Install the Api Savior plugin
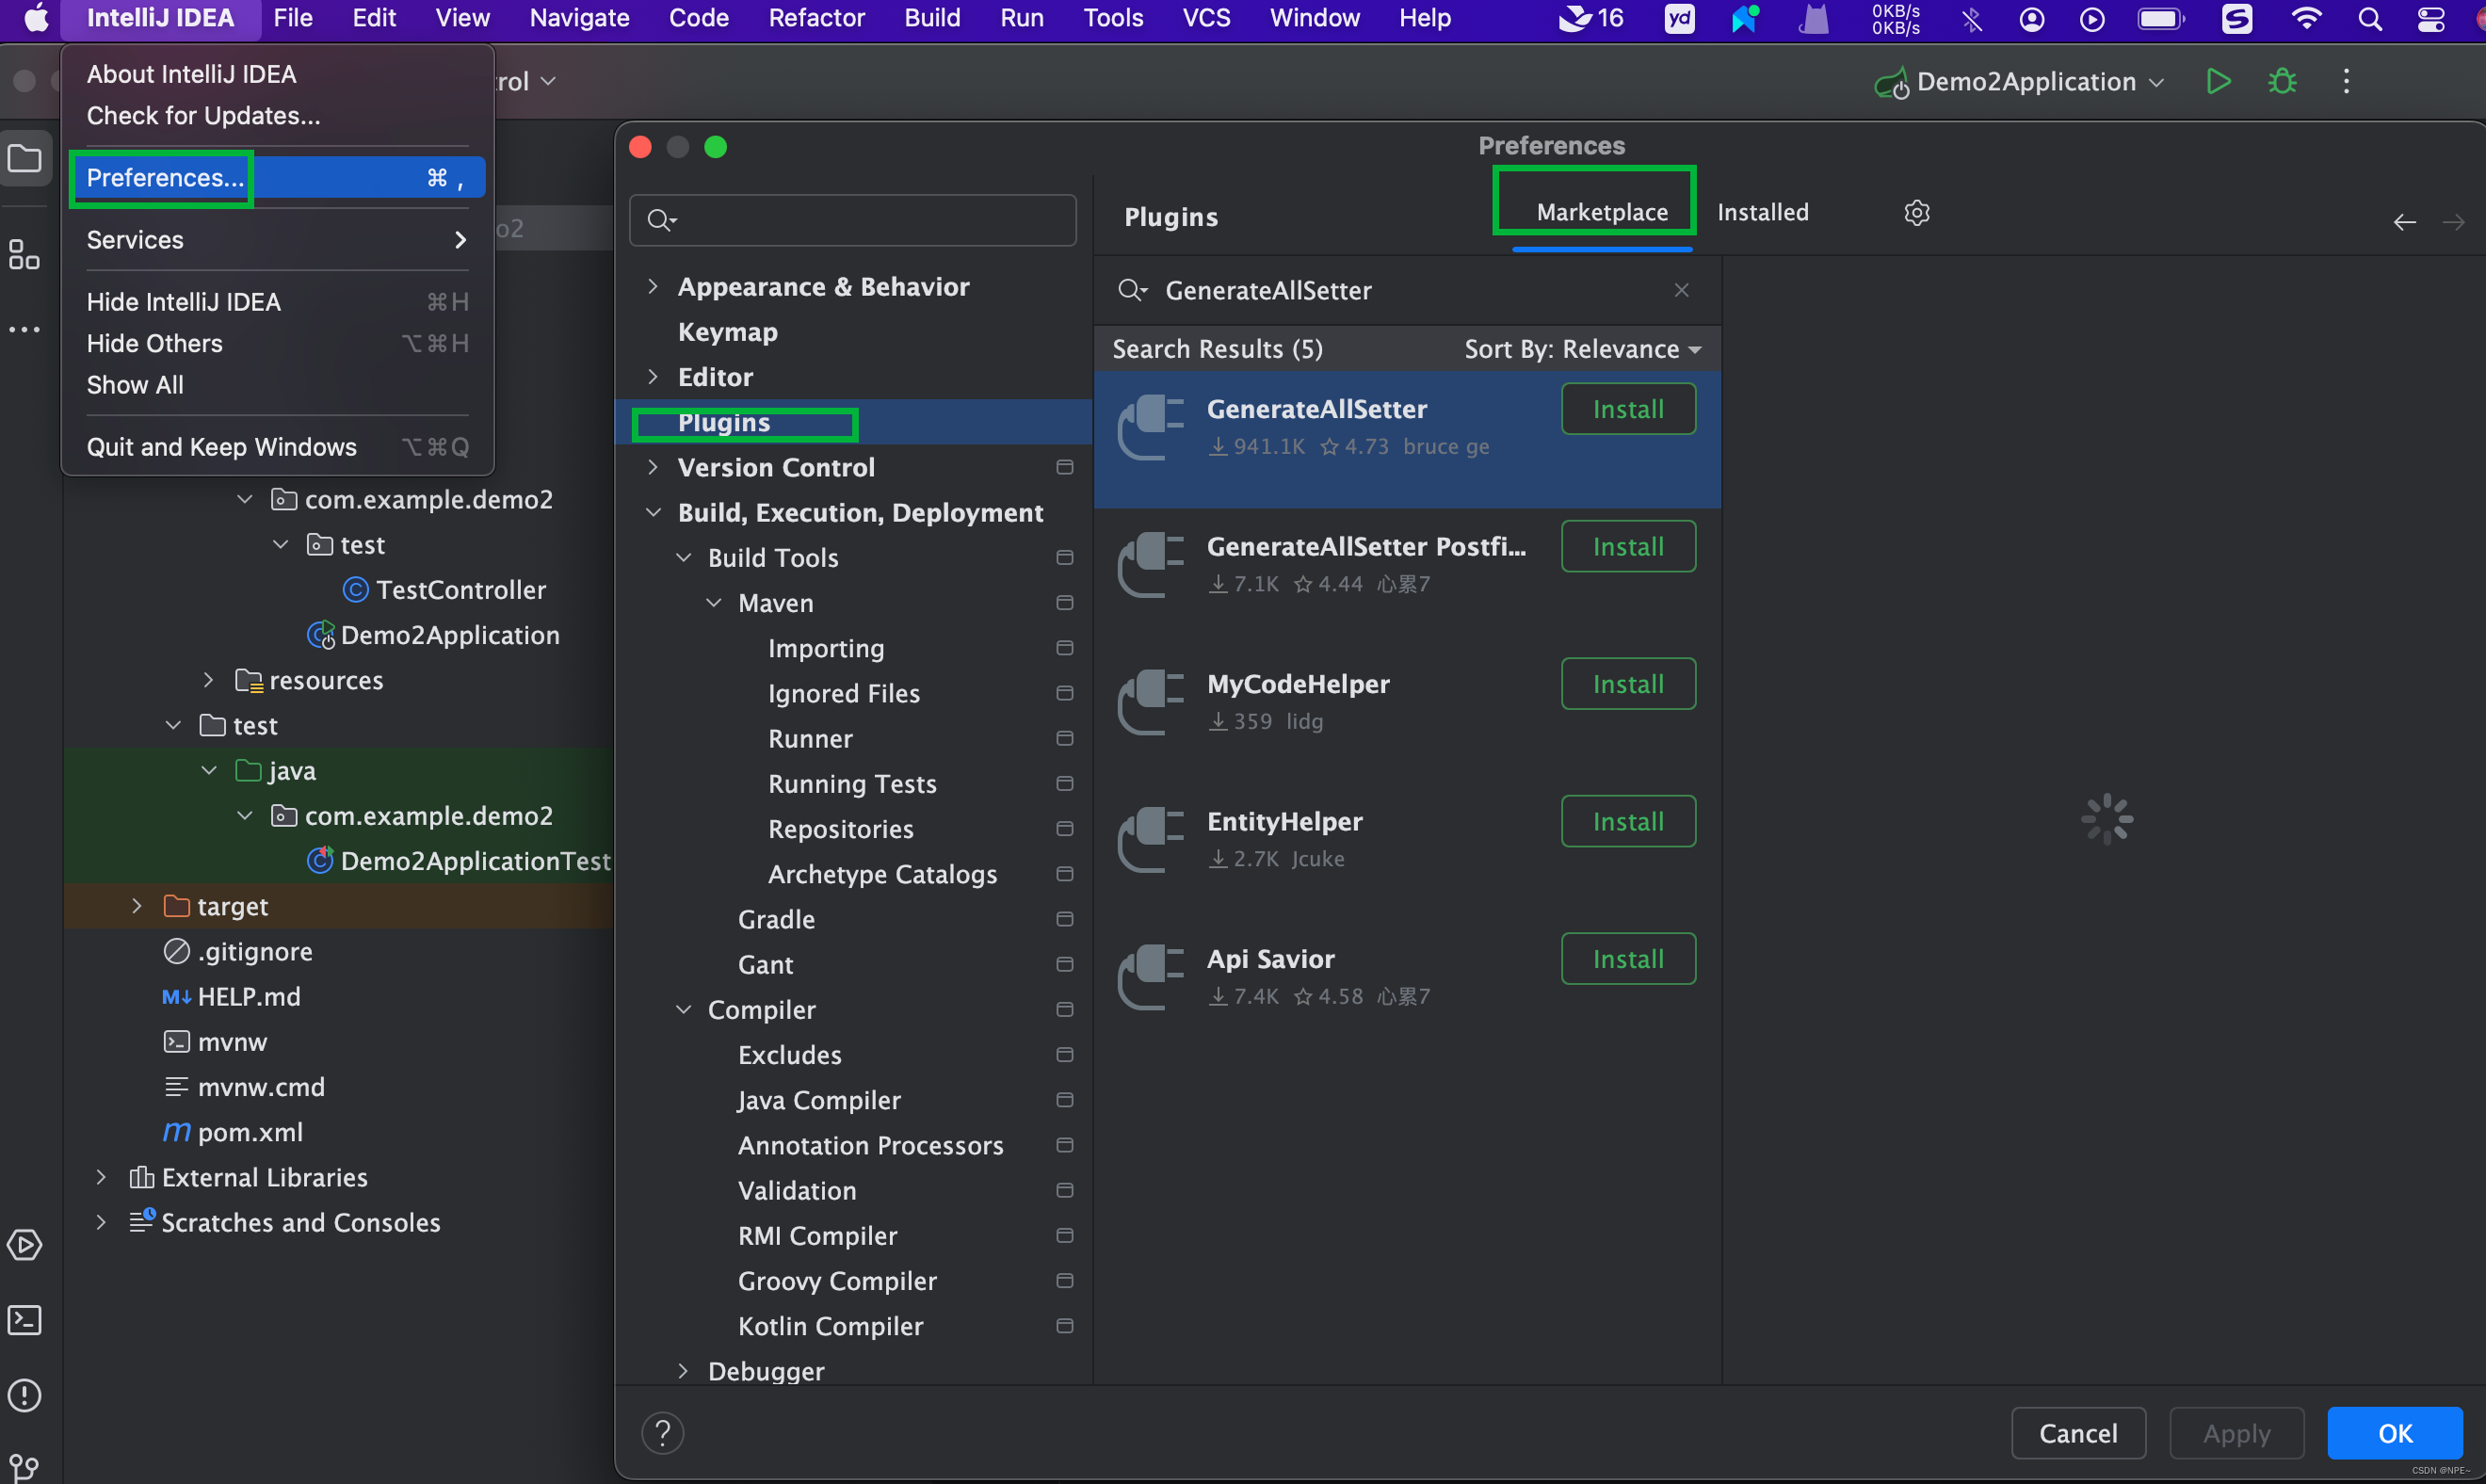This screenshot has height=1484, width=2486. click(1628, 959)
